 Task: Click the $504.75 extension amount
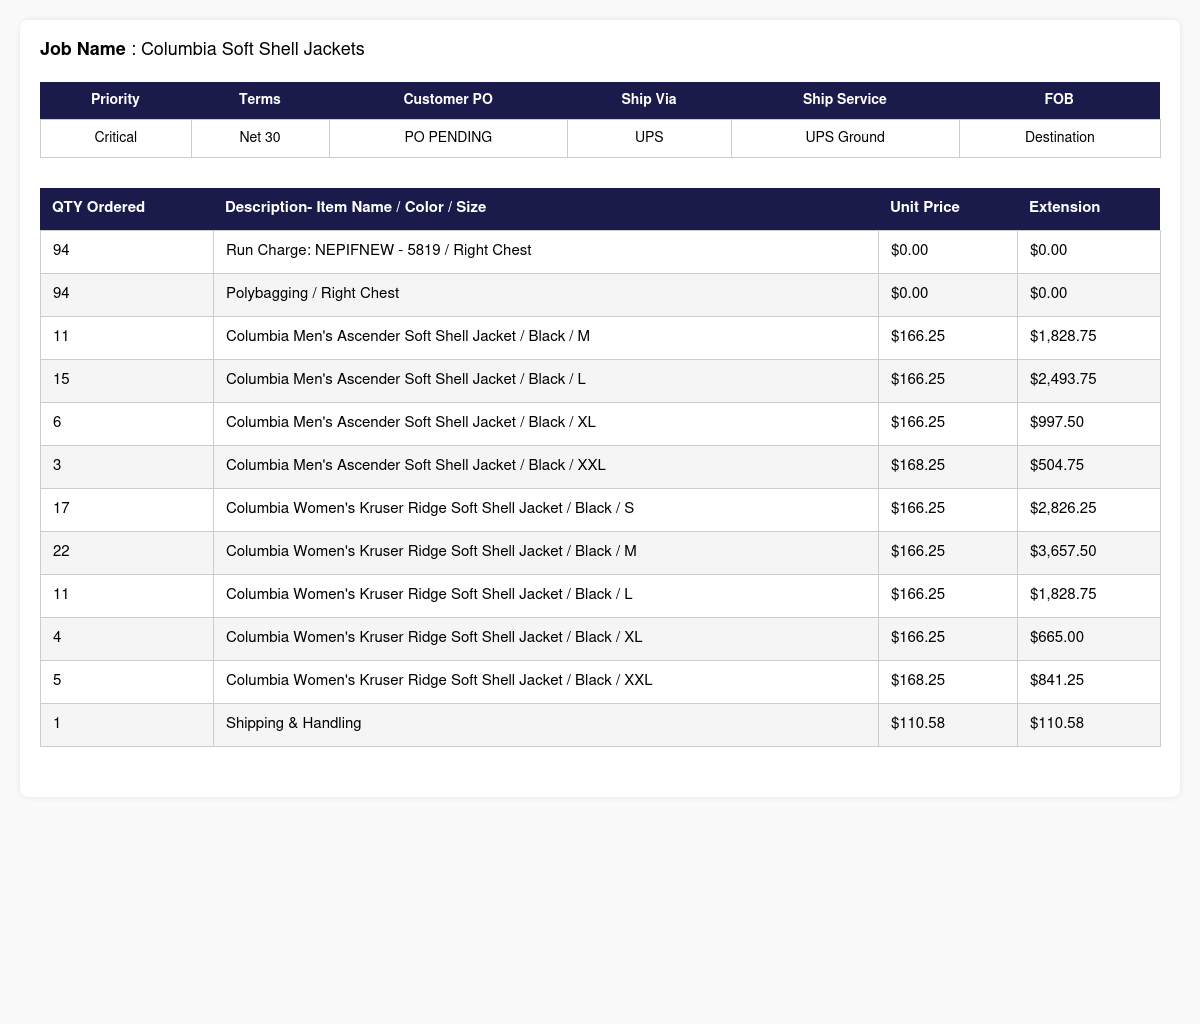(1089, 465)
